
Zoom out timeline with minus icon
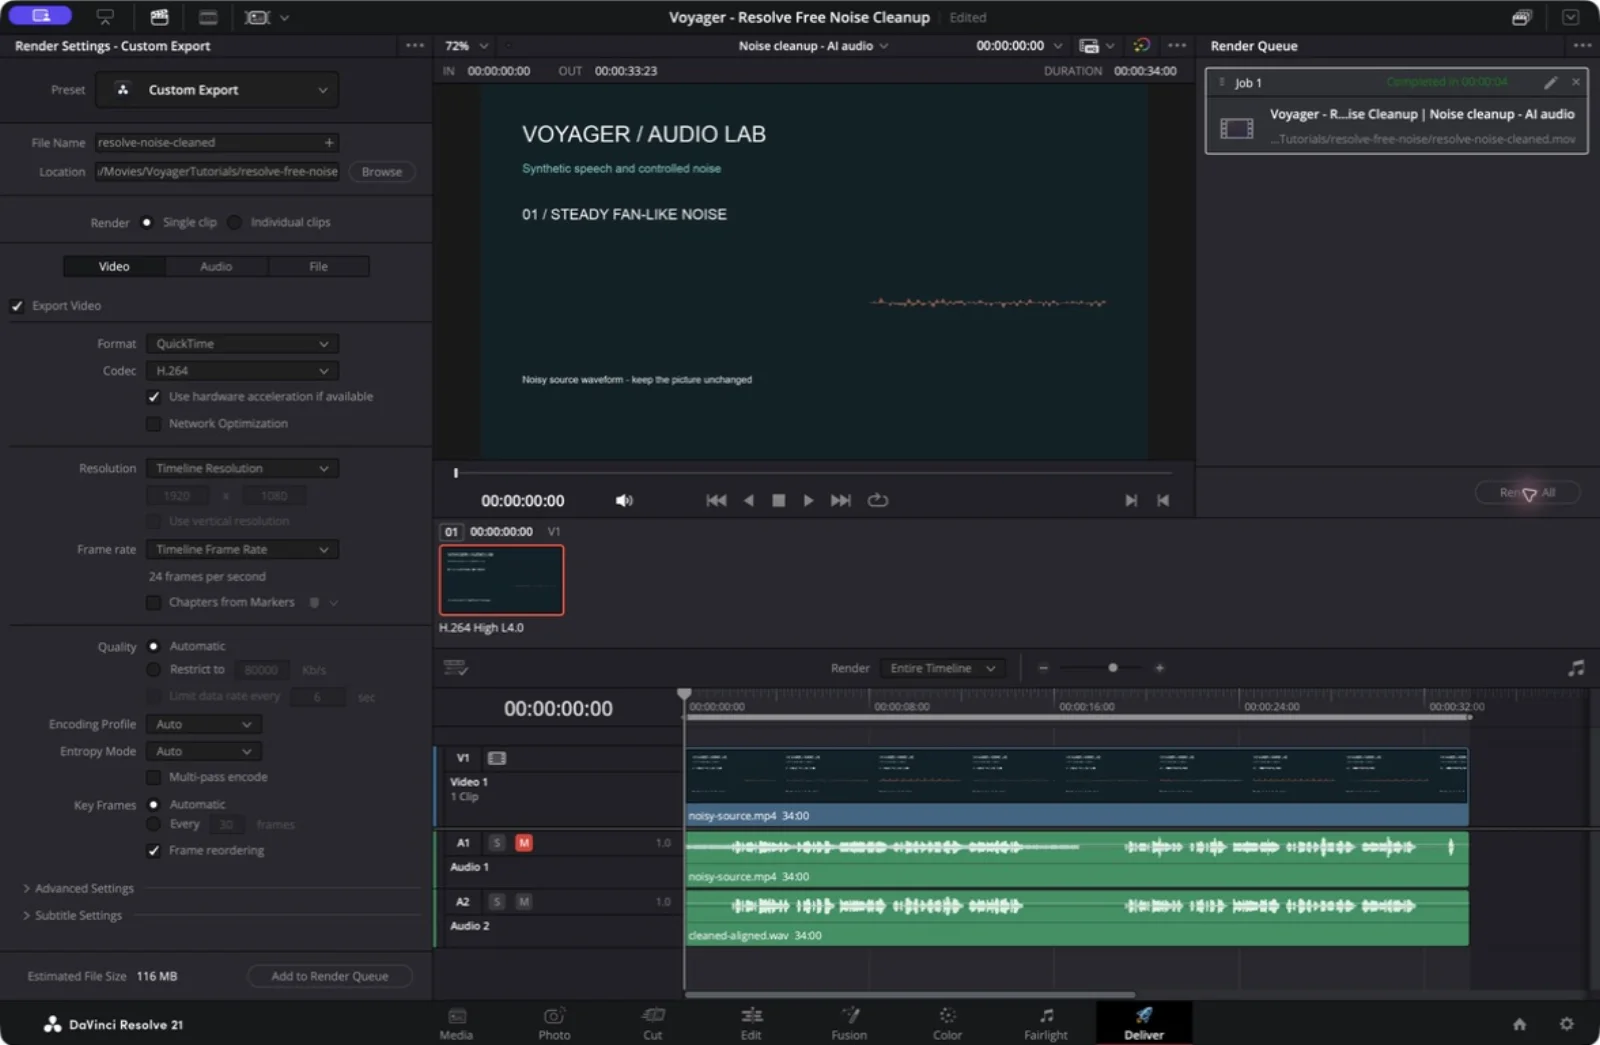point(1043,668)
